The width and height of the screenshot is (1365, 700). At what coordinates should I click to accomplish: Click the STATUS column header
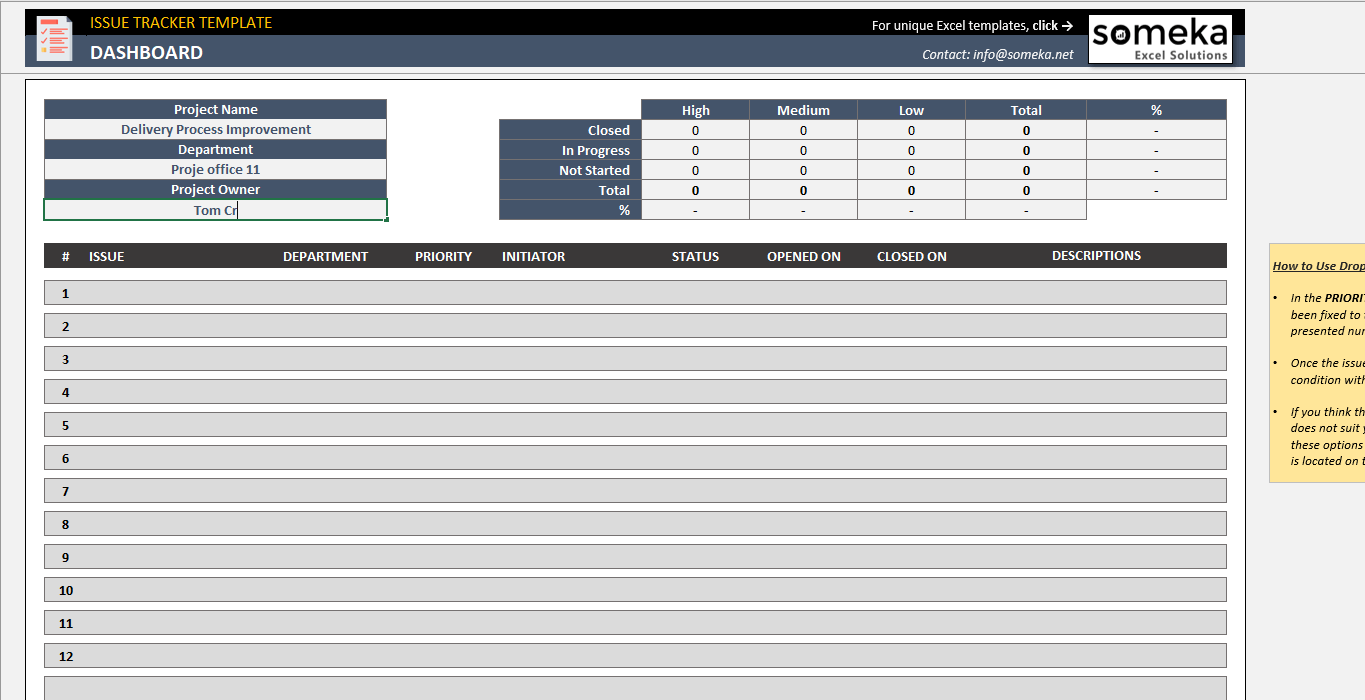[695, 257]
